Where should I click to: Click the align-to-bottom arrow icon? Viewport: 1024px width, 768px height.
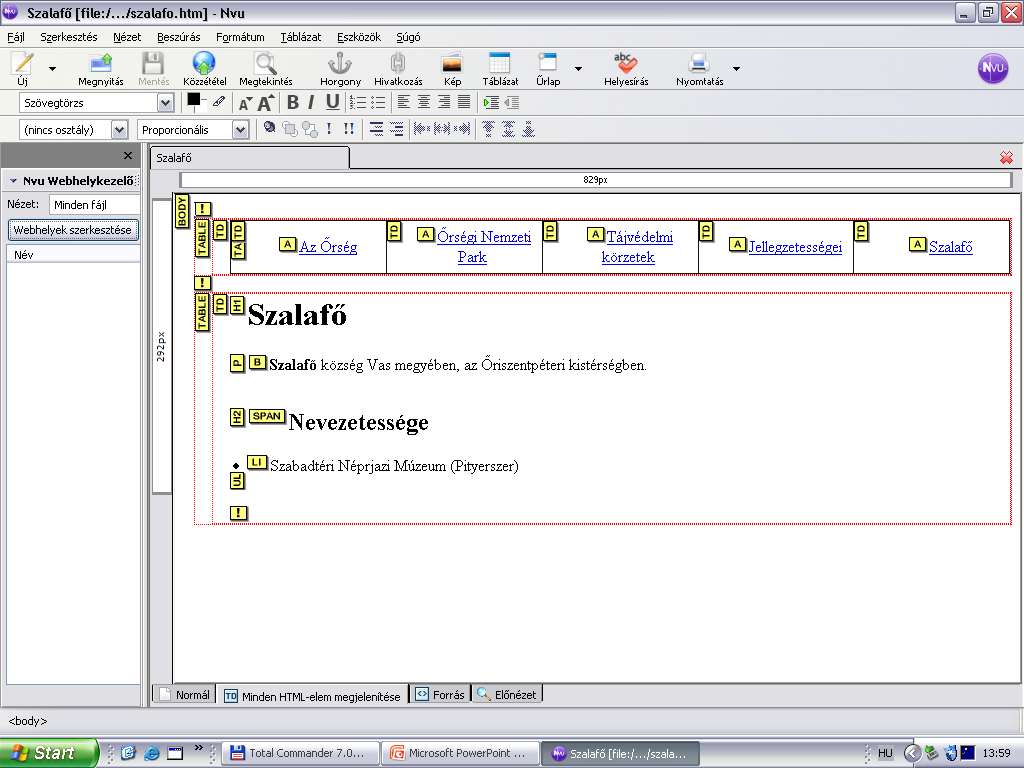click(528, 129)
